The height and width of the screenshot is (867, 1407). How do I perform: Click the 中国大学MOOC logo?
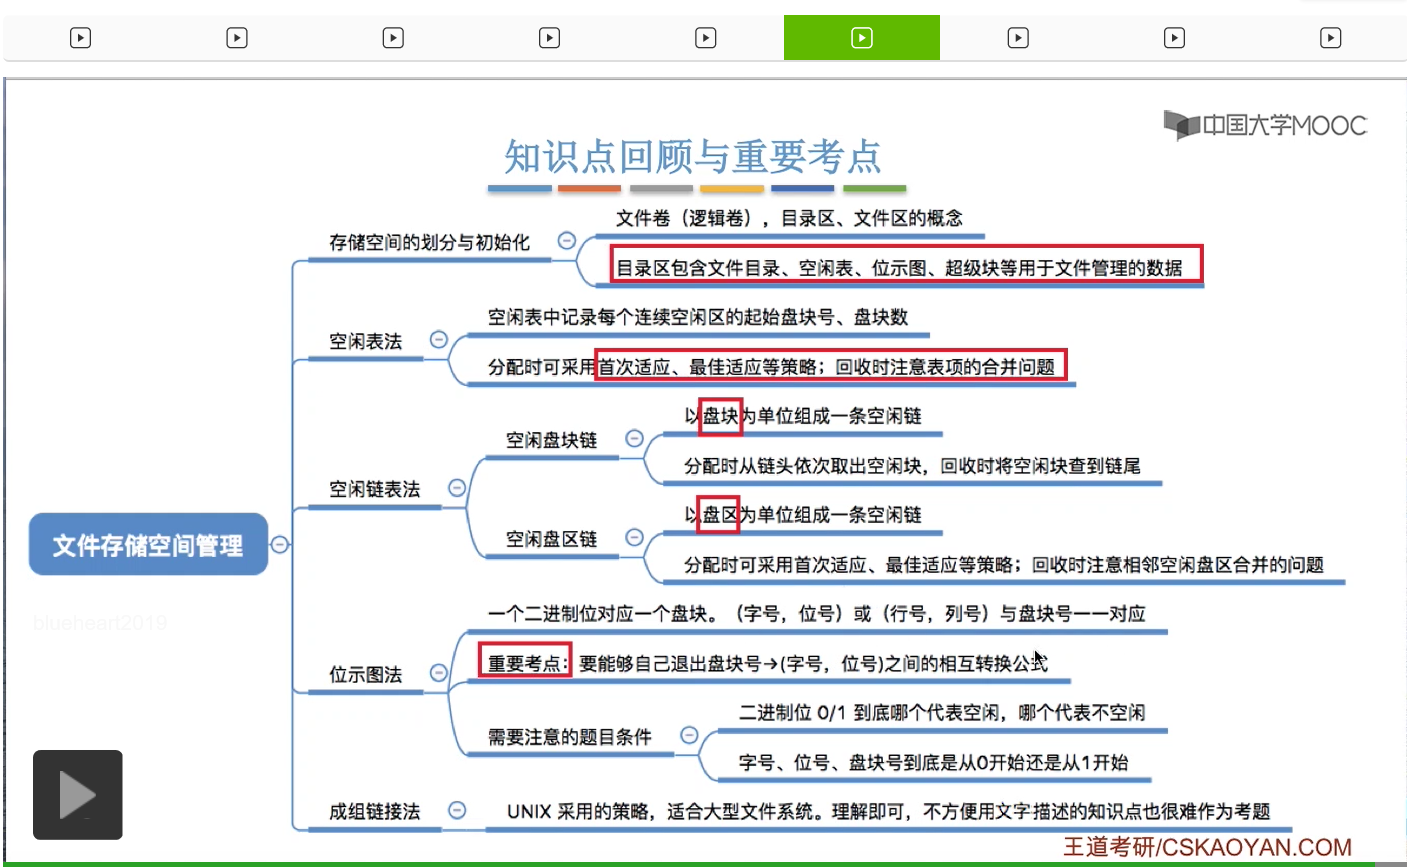[1265, 125]
